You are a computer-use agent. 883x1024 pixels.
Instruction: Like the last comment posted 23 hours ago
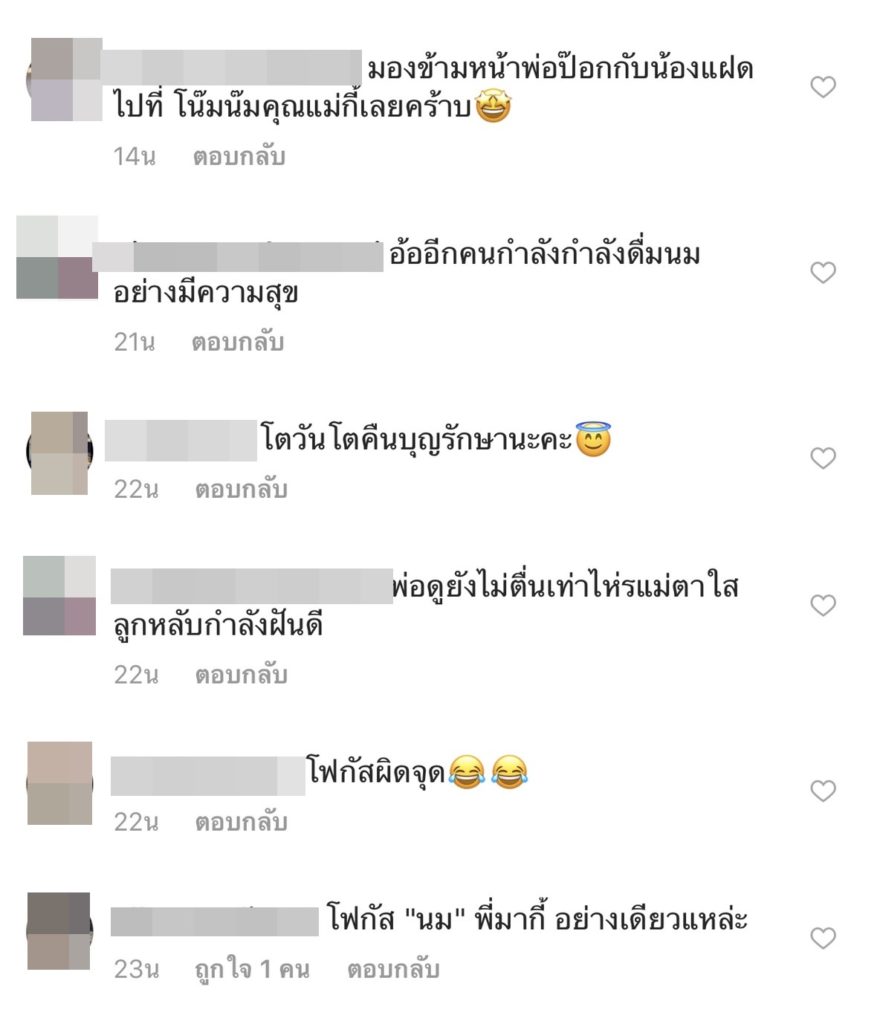[823, 938]
